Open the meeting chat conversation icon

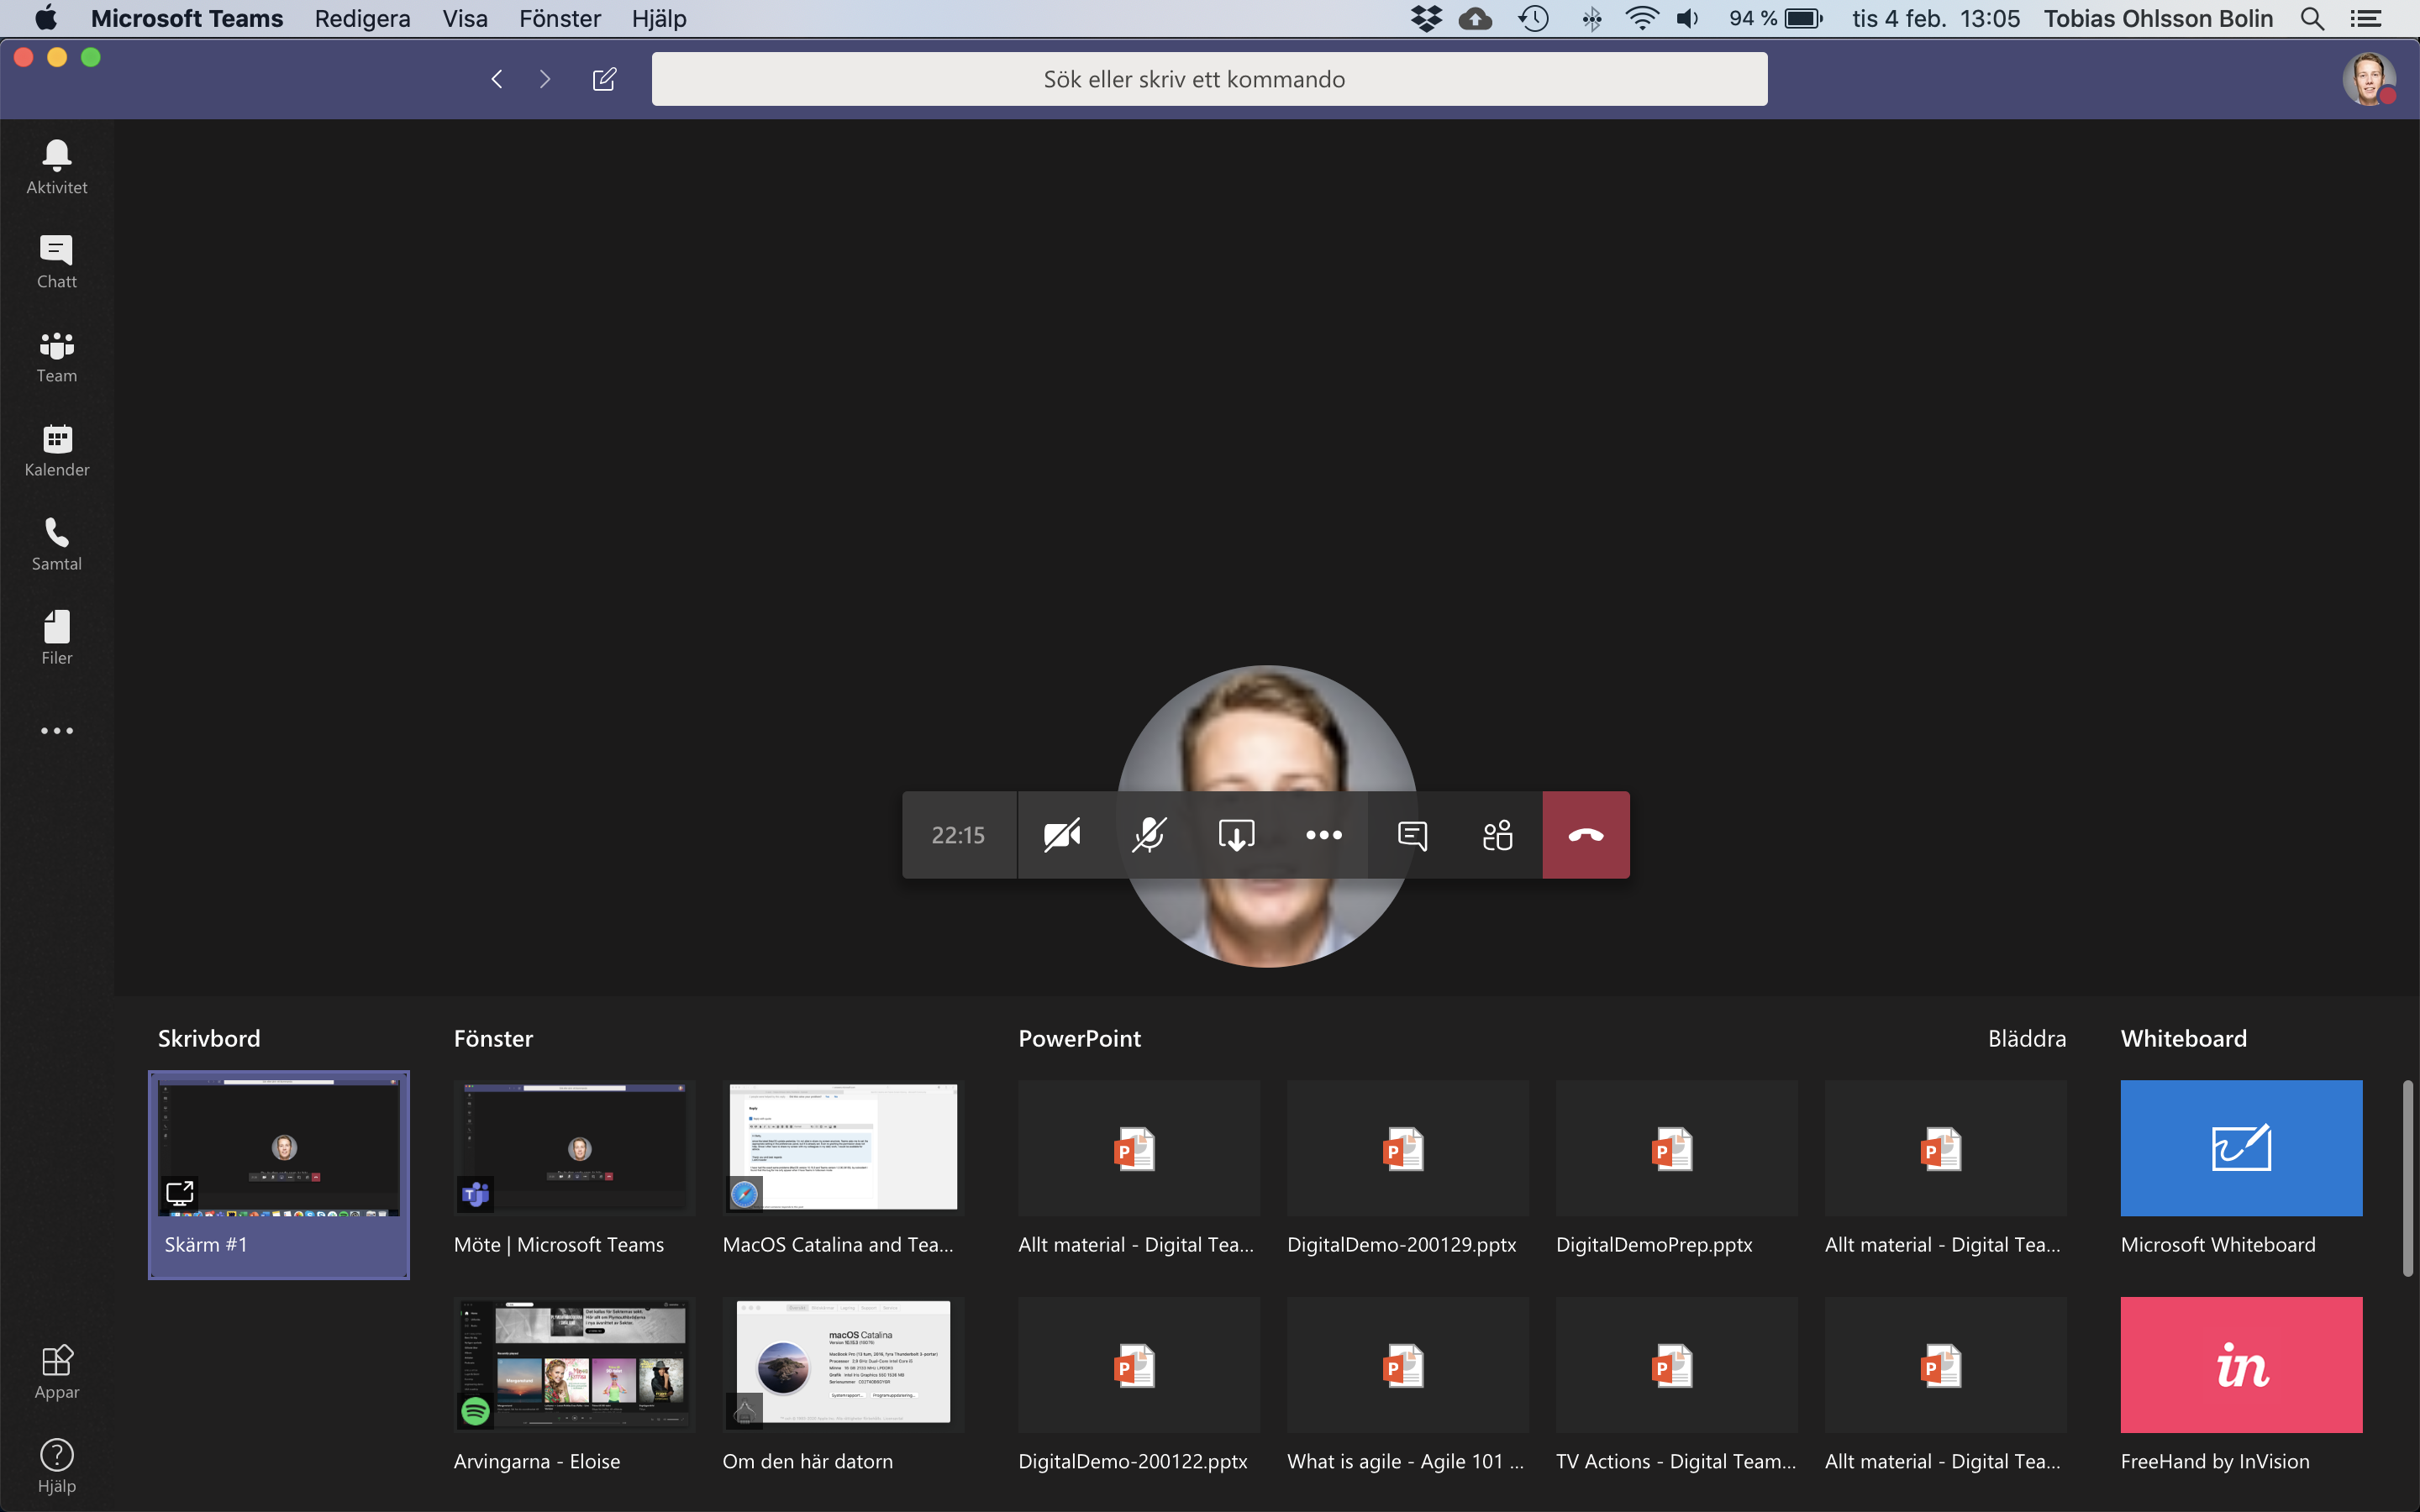[1412, 835]
